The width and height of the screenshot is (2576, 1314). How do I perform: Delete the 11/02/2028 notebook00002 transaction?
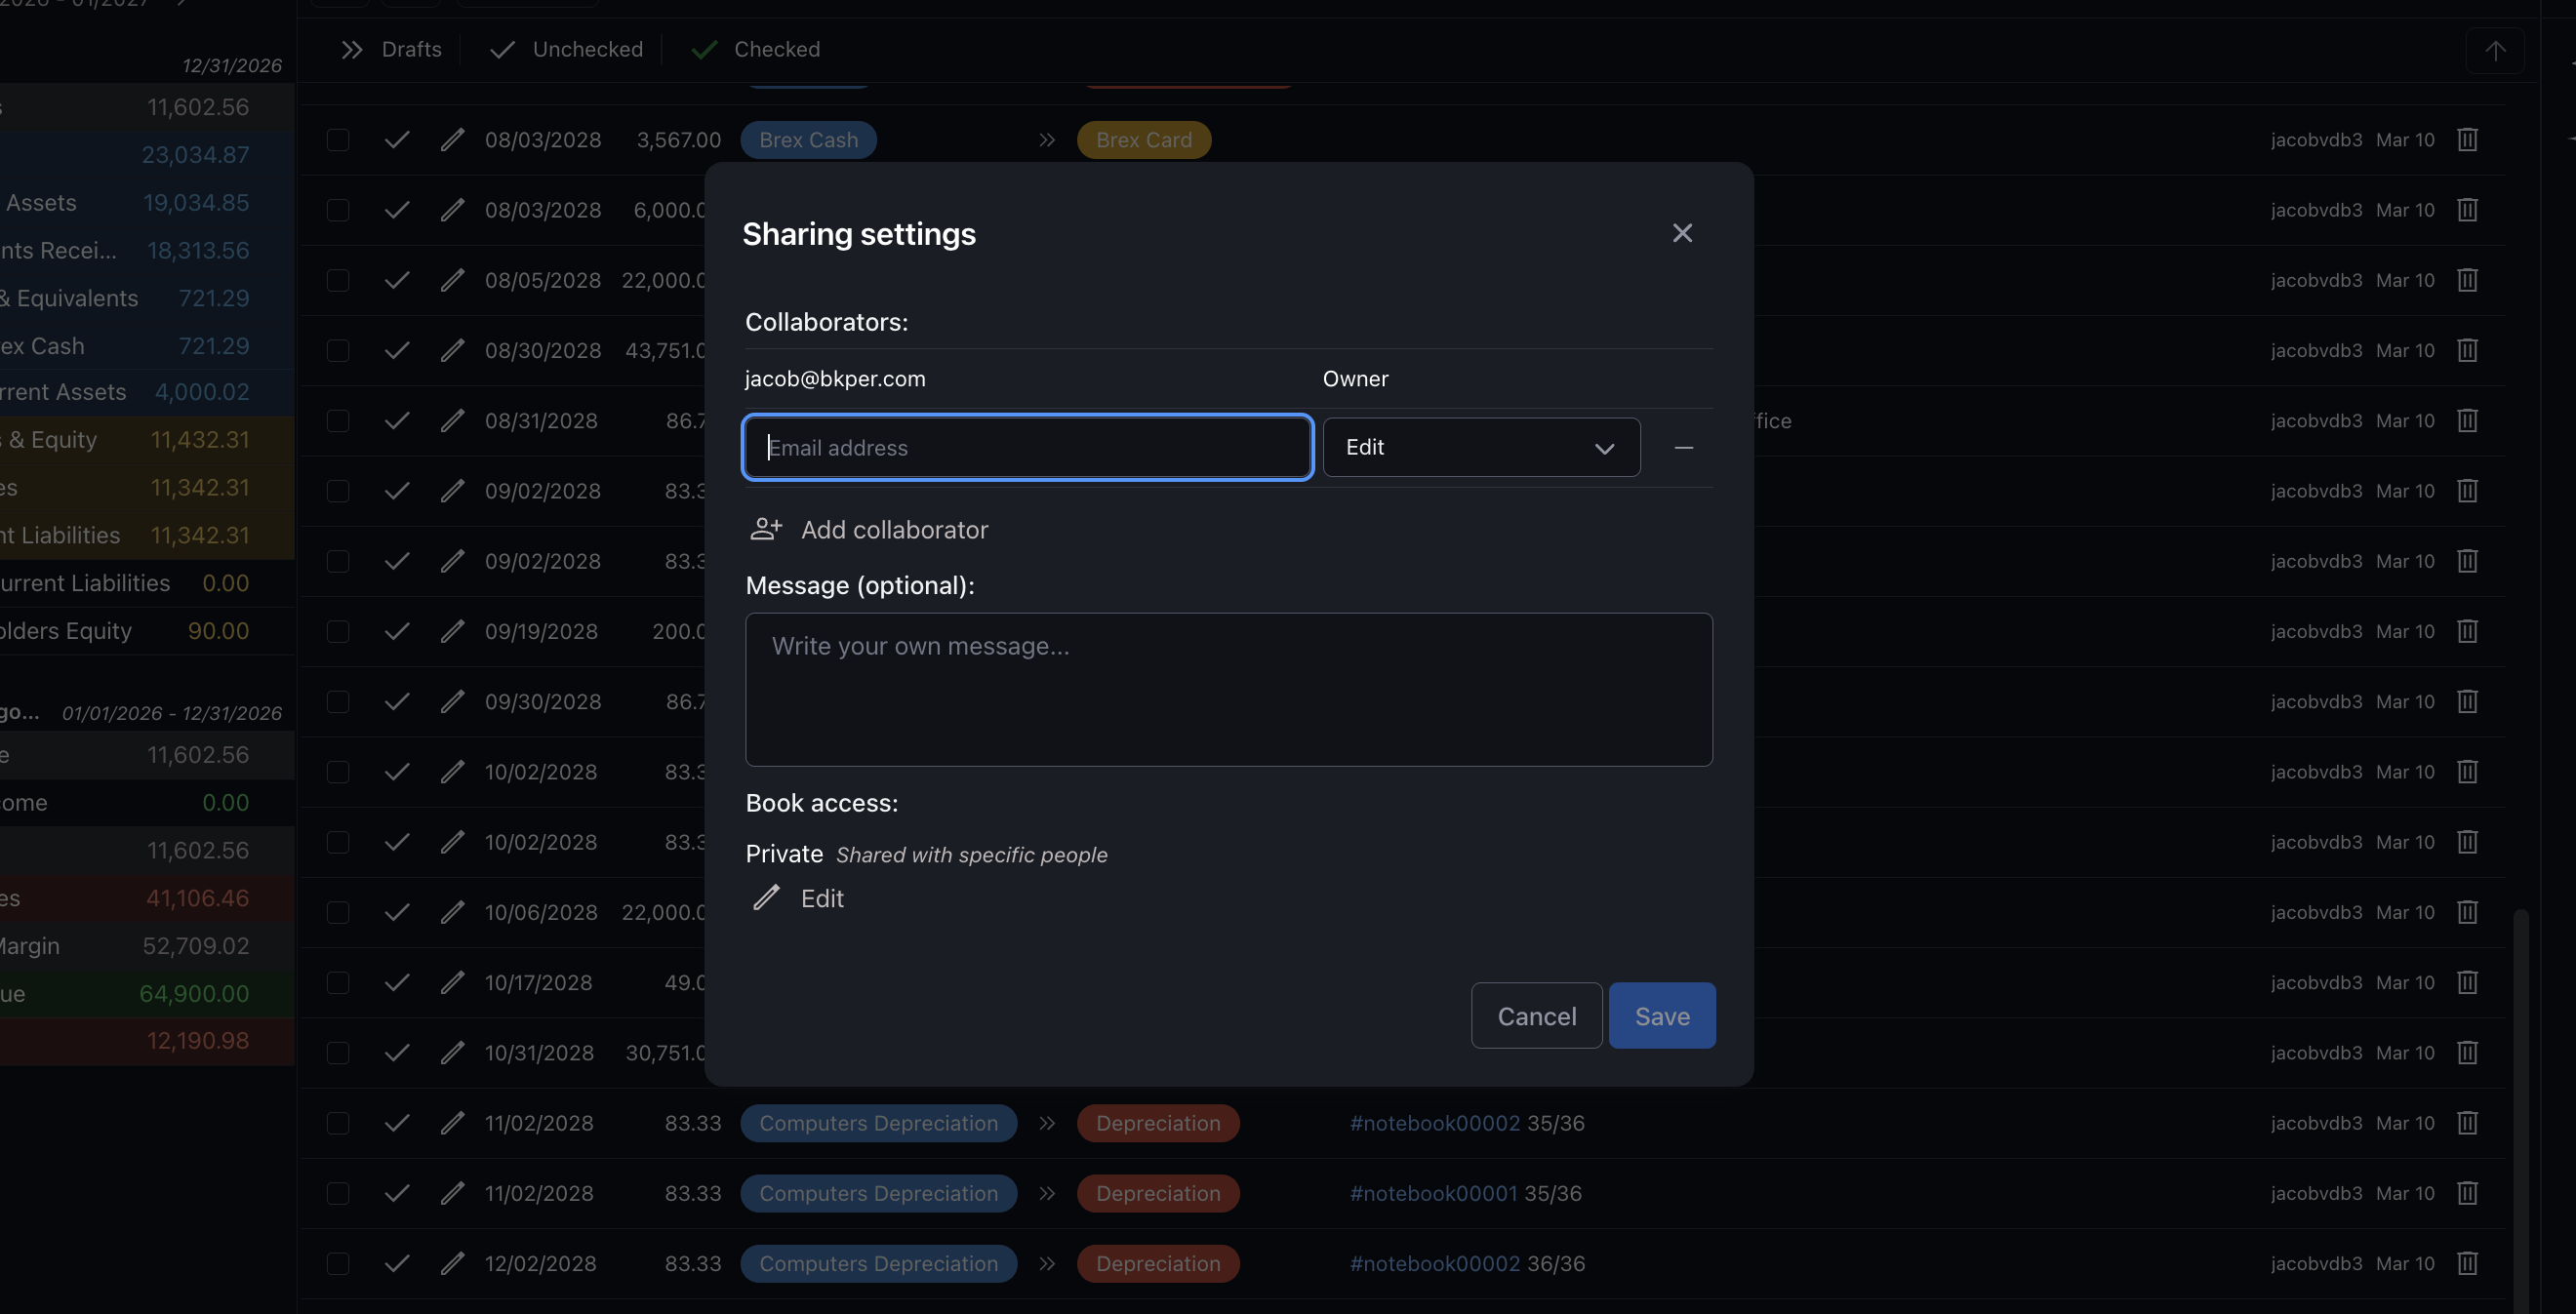tap(2467, 1122)
